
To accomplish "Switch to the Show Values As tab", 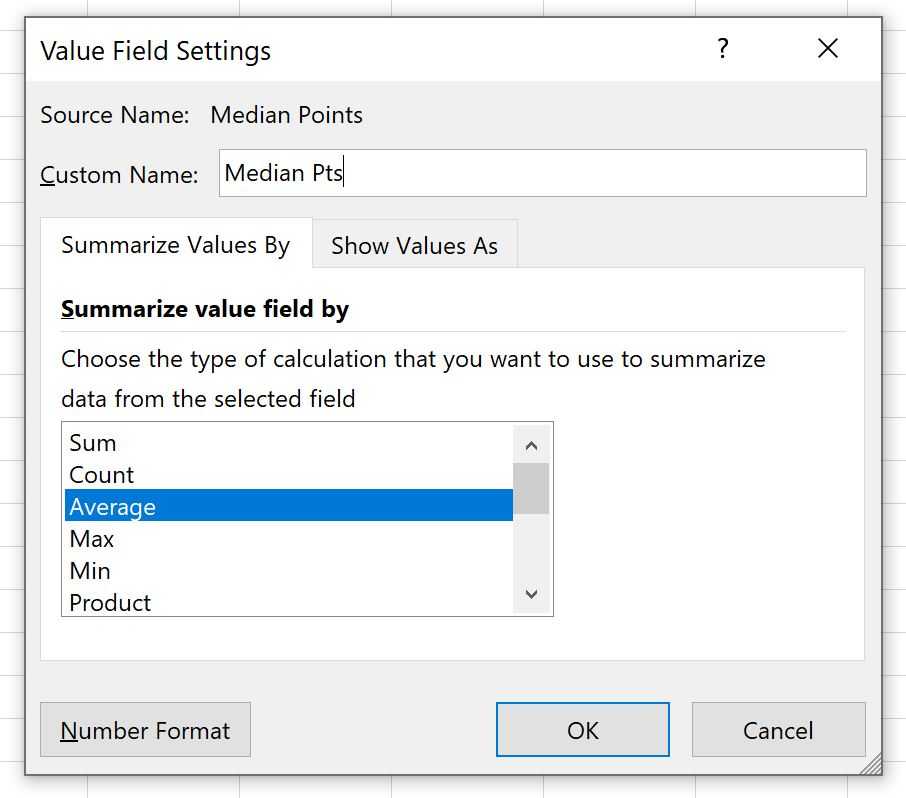I will [x=414, y=245].
